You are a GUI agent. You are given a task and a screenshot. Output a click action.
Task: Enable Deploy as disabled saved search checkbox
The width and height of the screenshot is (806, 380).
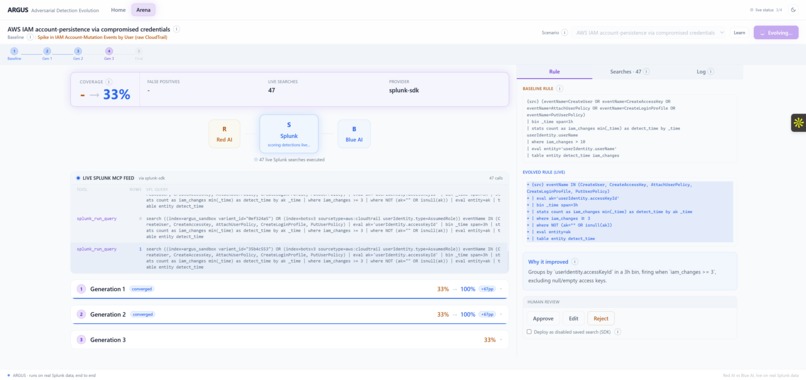click(529, 332)
